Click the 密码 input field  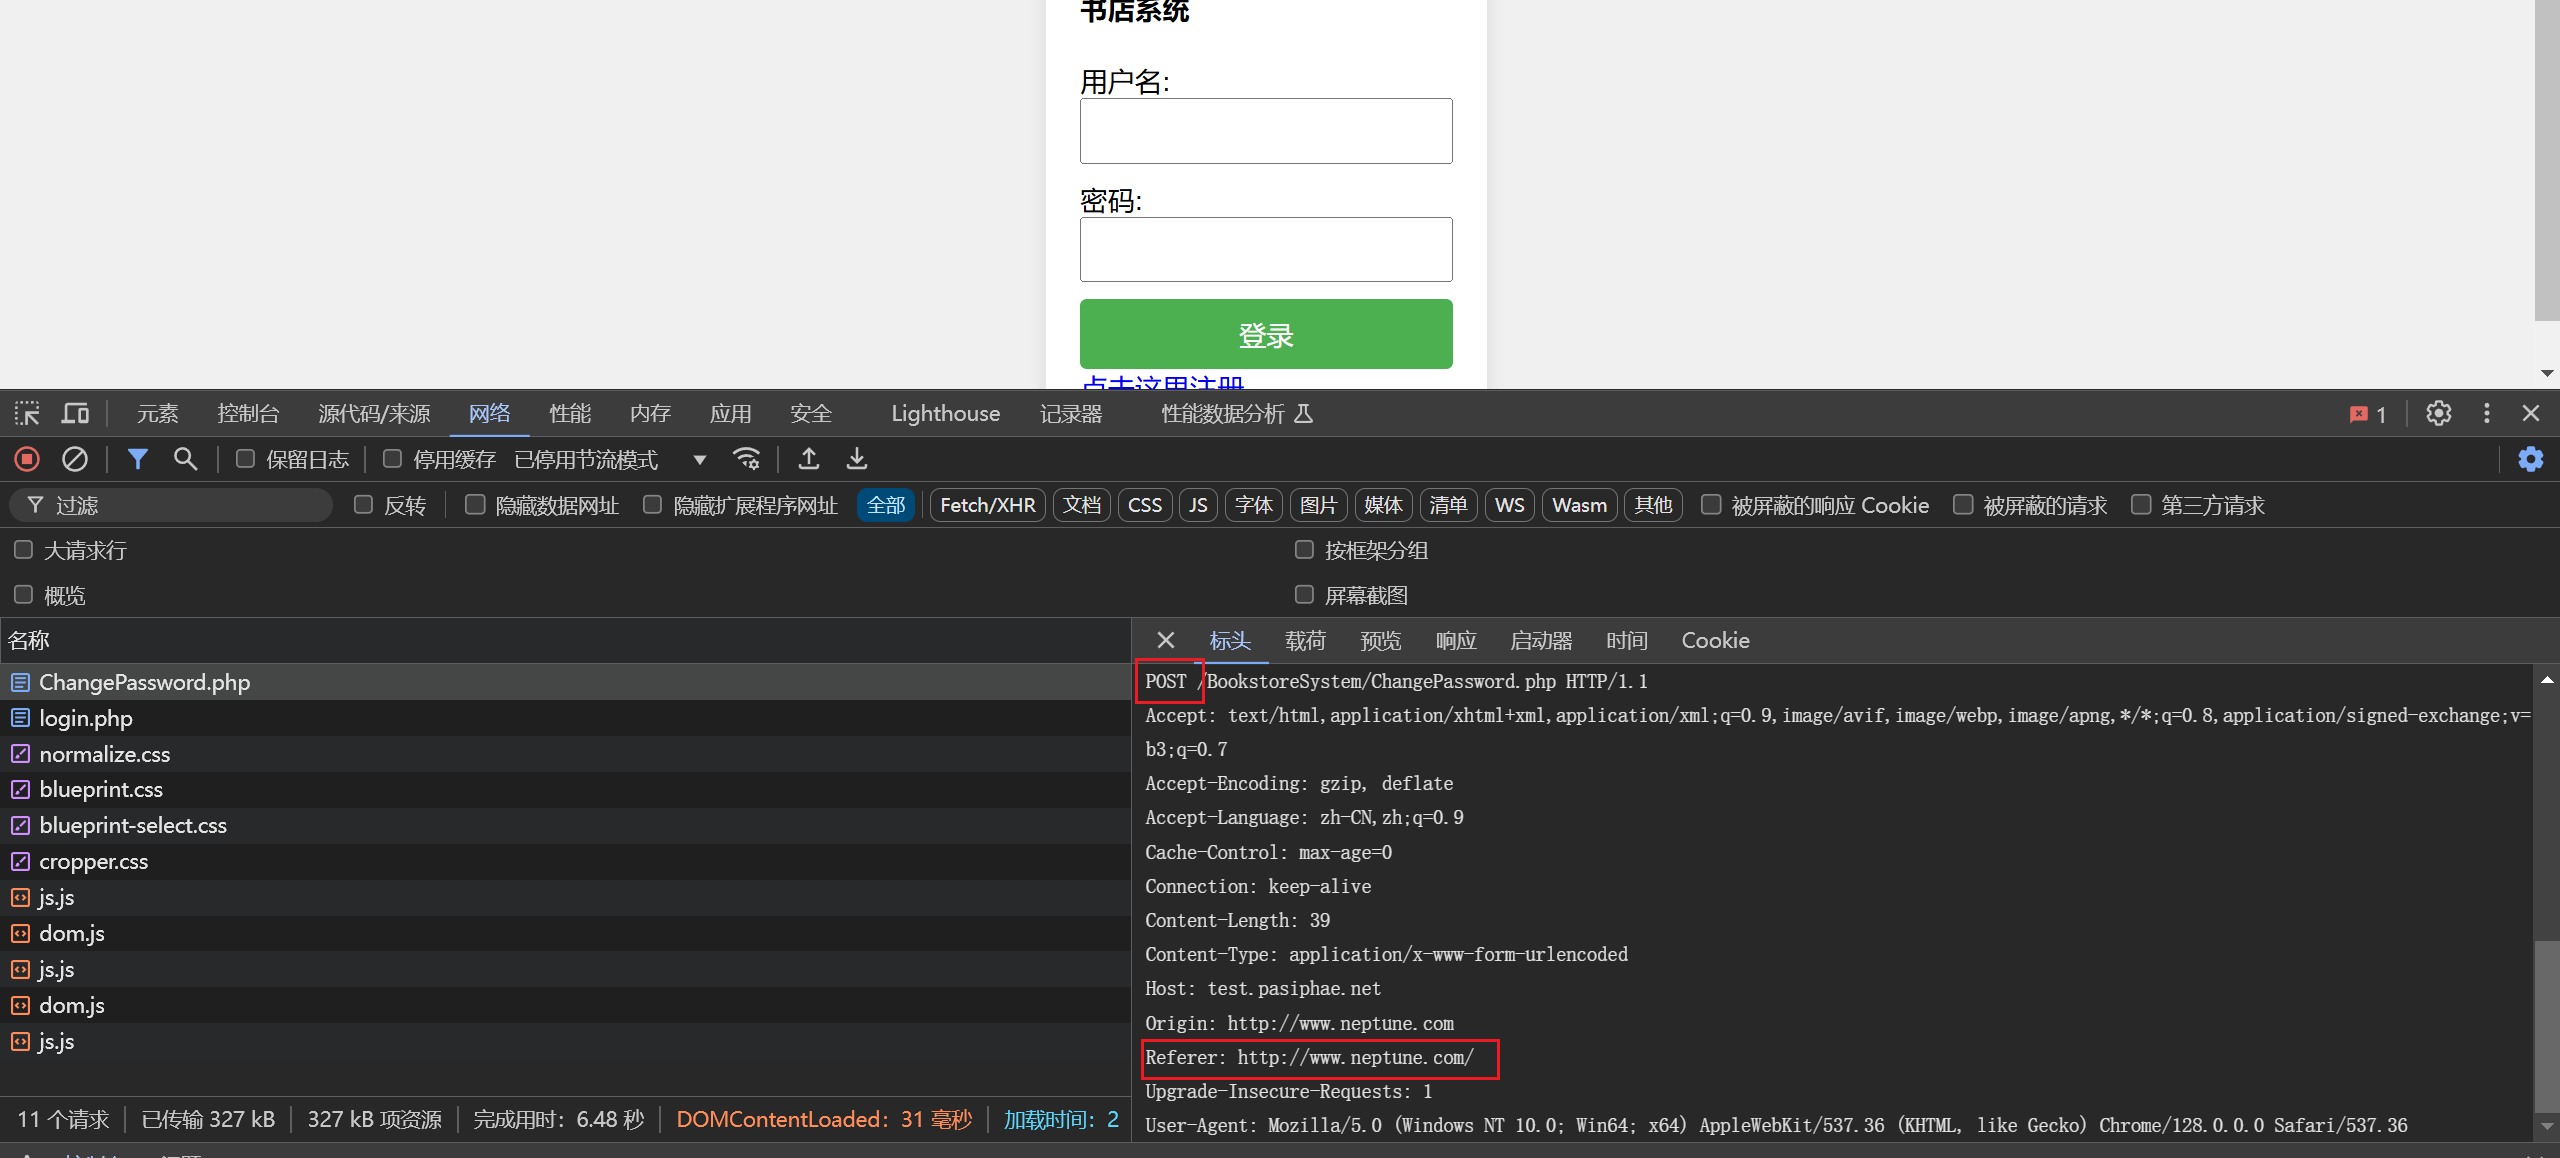(1266, 249)
